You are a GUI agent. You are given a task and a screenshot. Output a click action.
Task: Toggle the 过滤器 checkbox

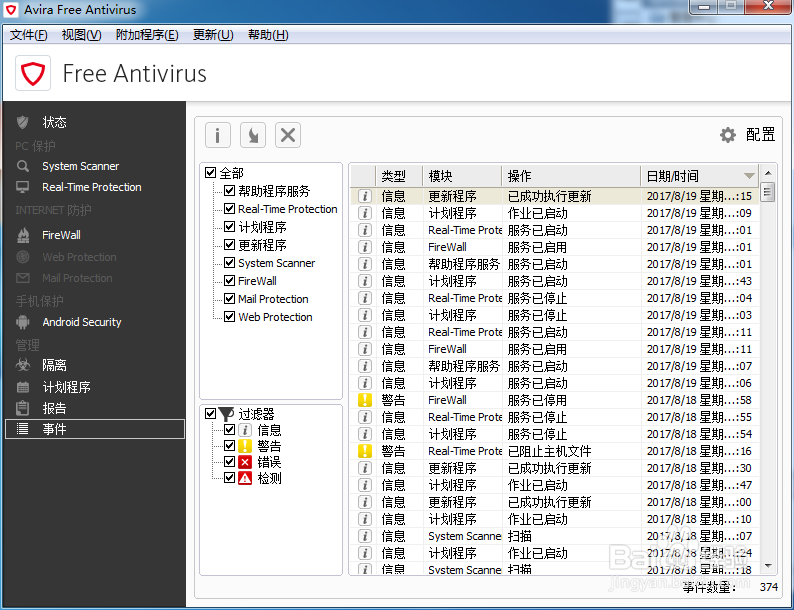click(x=211, y=414)
